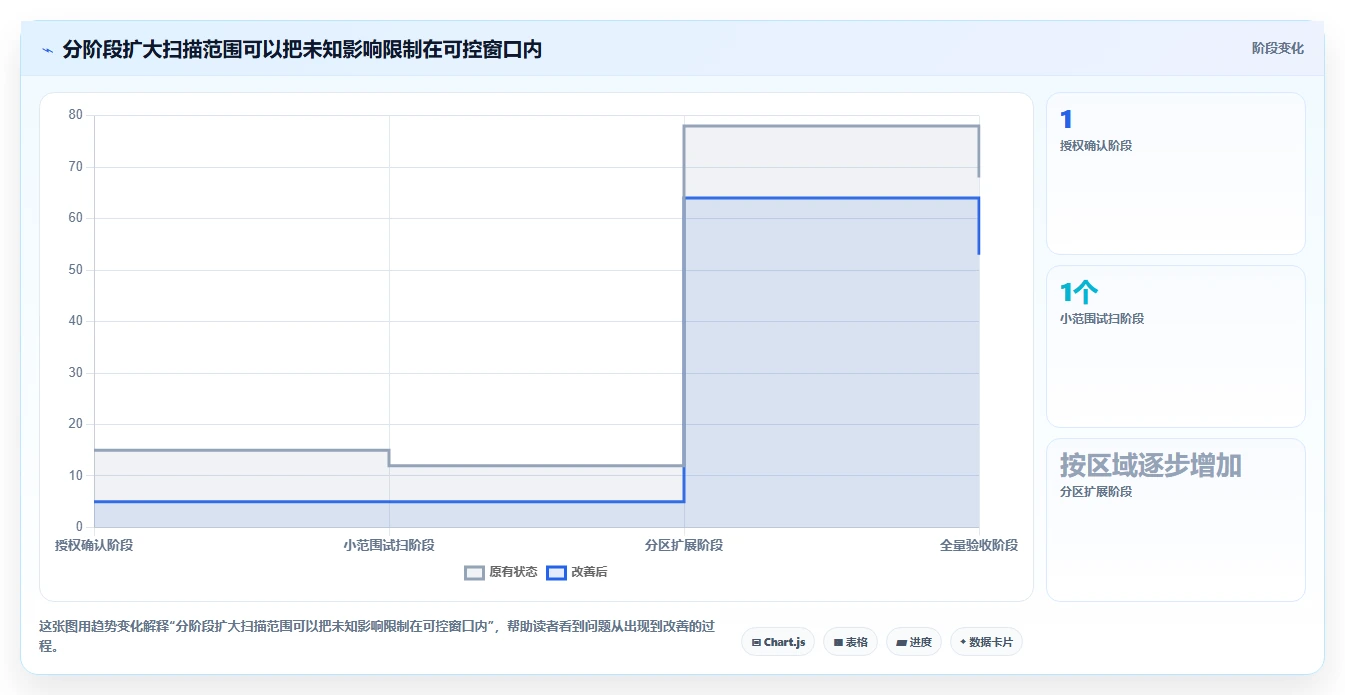Click the 分区扩展阶段 x-axis label
This screenshot has width=1345, height=695.
684,545
